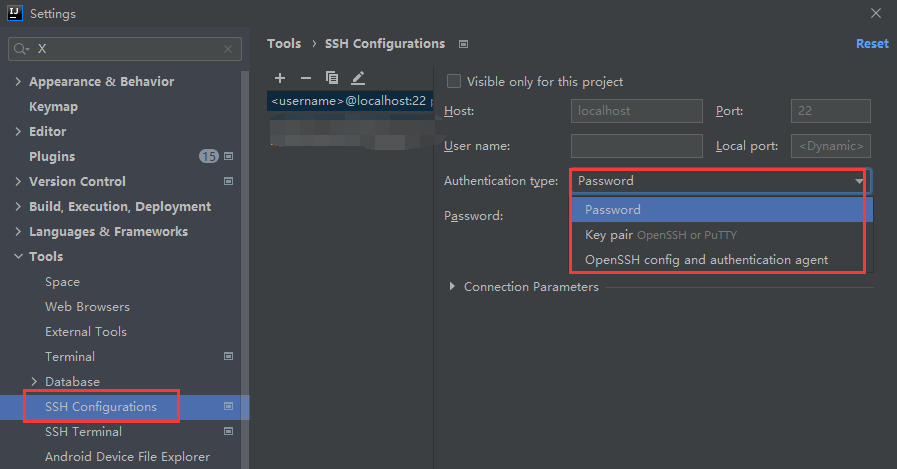
Task: Select <username>@localhost:22 configuration entry
Action: click(350, 101)
